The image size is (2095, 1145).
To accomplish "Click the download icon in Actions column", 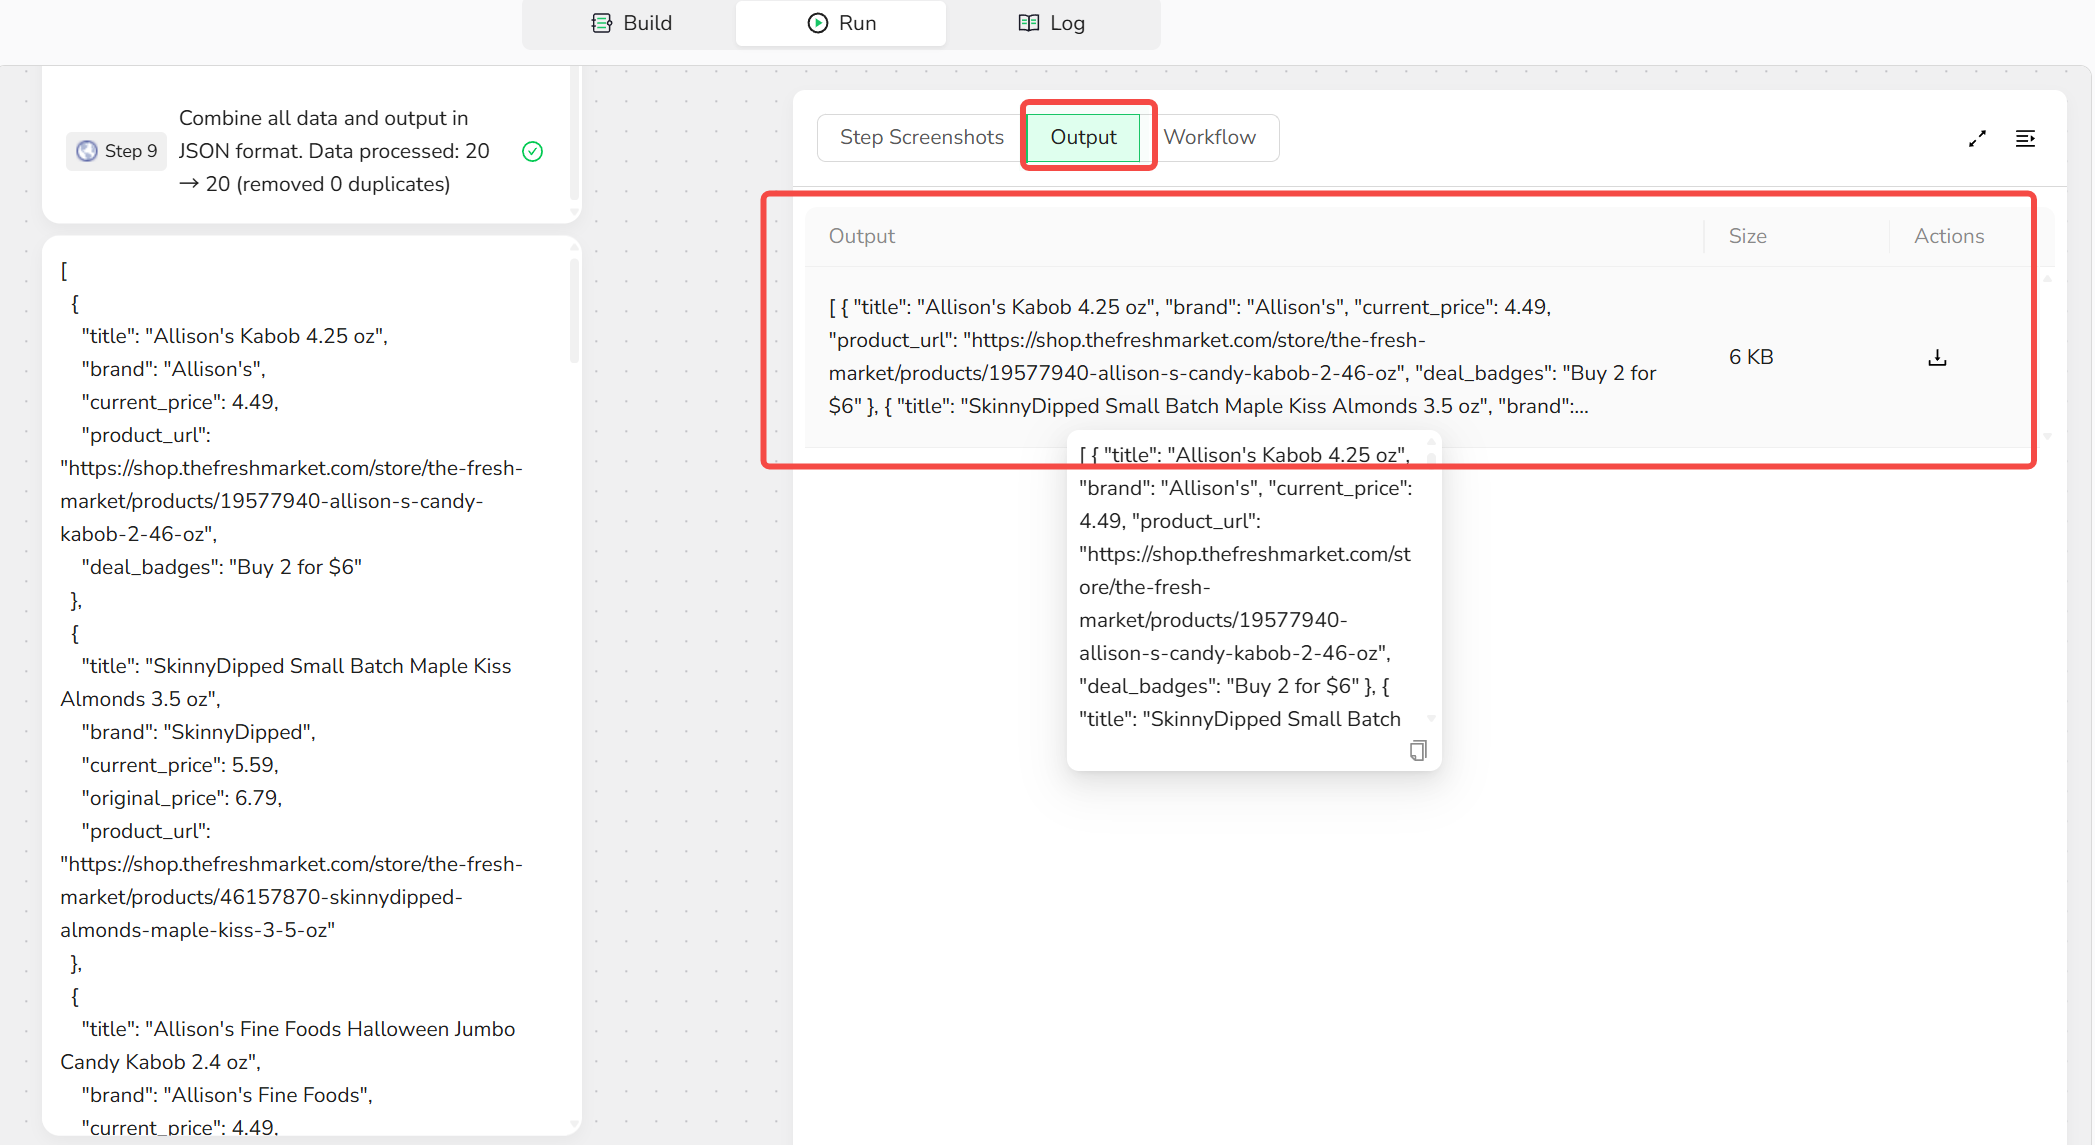I will [x=1937, y=358].
